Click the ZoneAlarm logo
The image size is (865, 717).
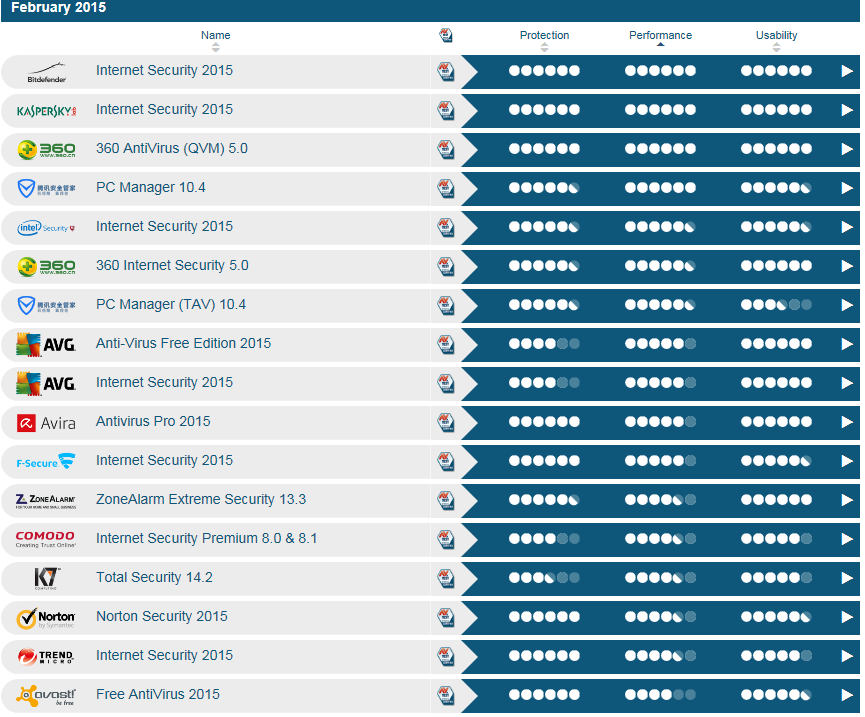coord(46,501)
